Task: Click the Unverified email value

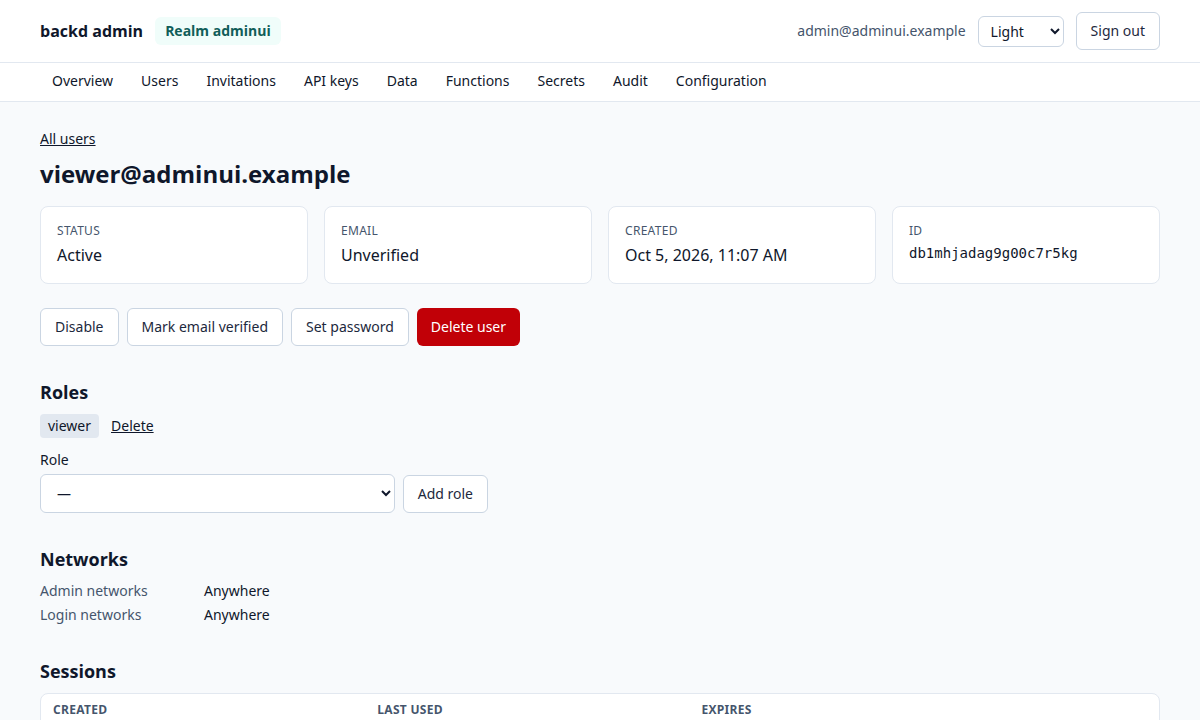Action: [380, 255]
